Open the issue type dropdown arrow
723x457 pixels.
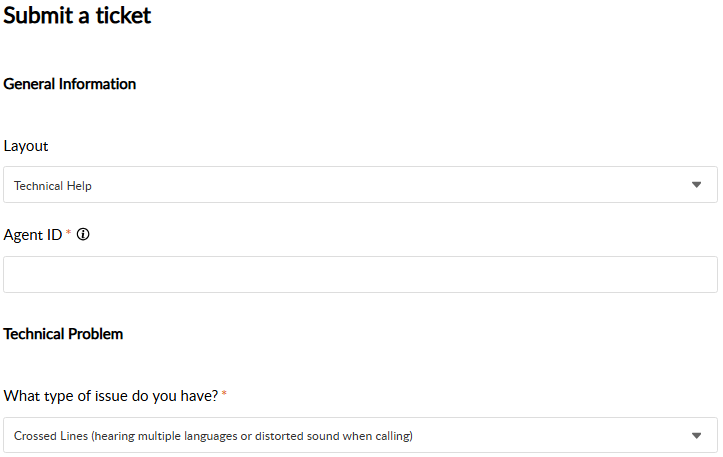[x=696, y=435]
